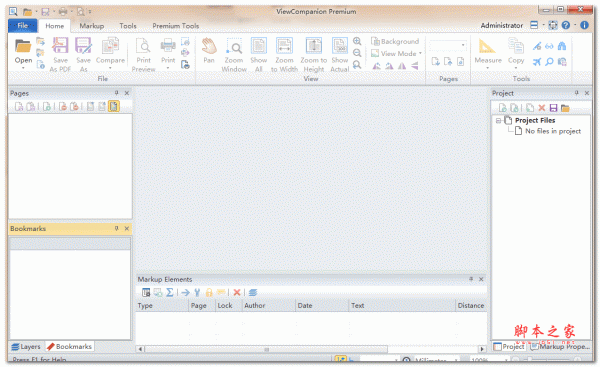
Task: Click the zoom previous magnifier icon
Action: pos(357,65)
